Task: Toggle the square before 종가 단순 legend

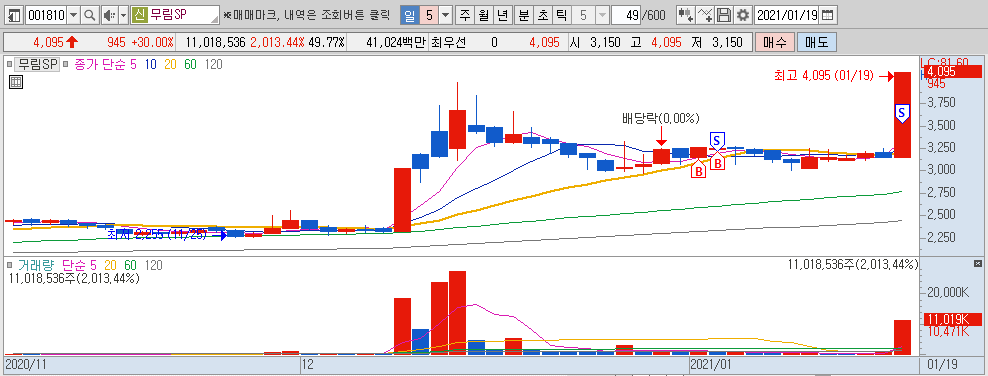Action: 66,64
